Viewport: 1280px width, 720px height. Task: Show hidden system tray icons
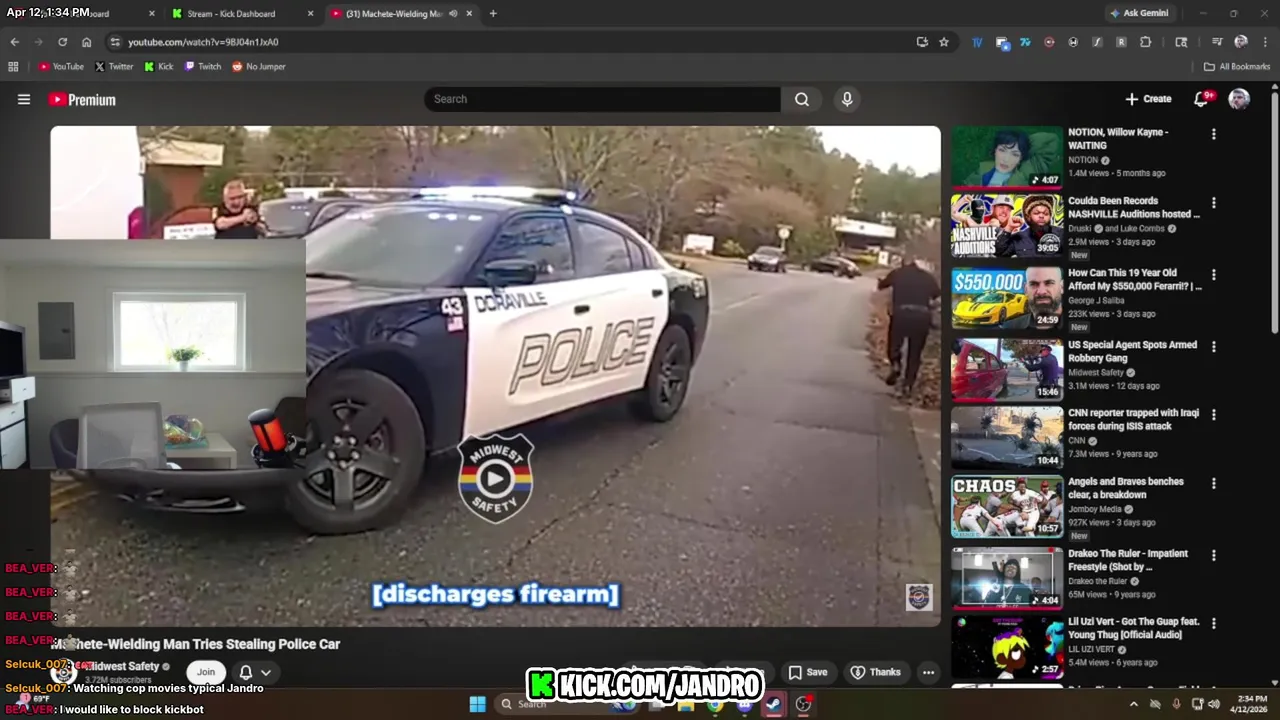1133,704
